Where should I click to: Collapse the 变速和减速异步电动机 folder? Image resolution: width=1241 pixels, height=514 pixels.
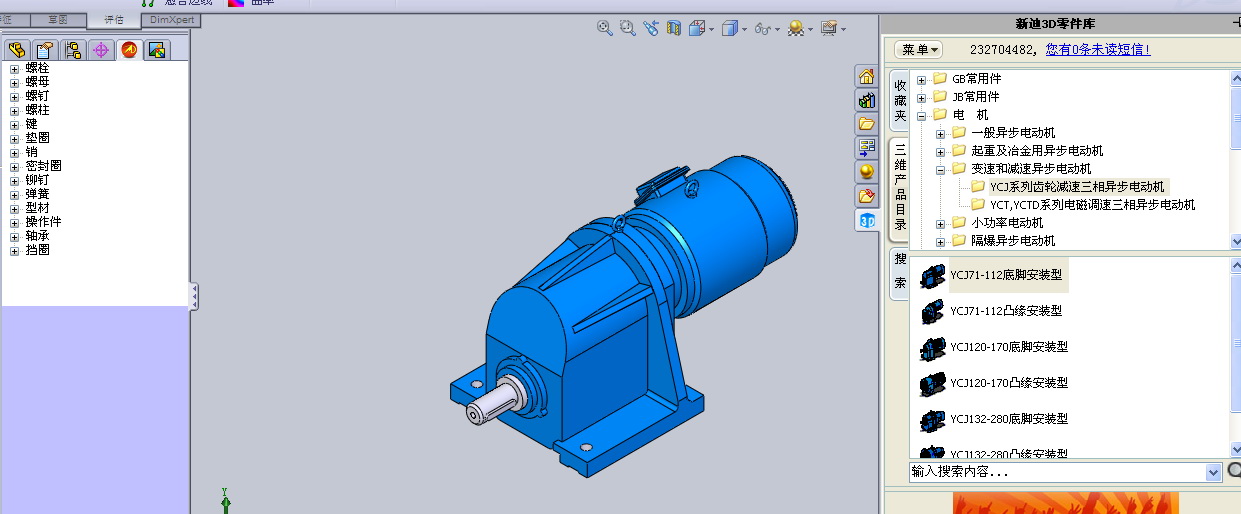(940, 169)
